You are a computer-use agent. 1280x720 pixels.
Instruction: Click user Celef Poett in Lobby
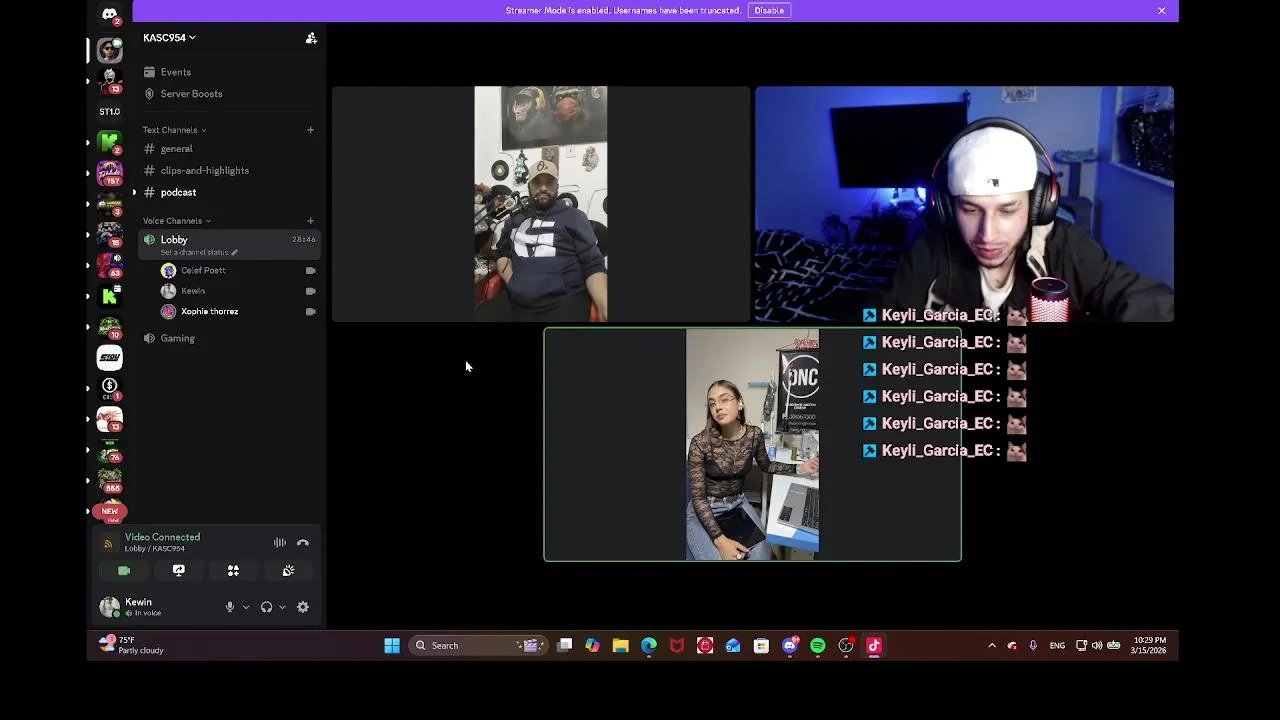203,271
